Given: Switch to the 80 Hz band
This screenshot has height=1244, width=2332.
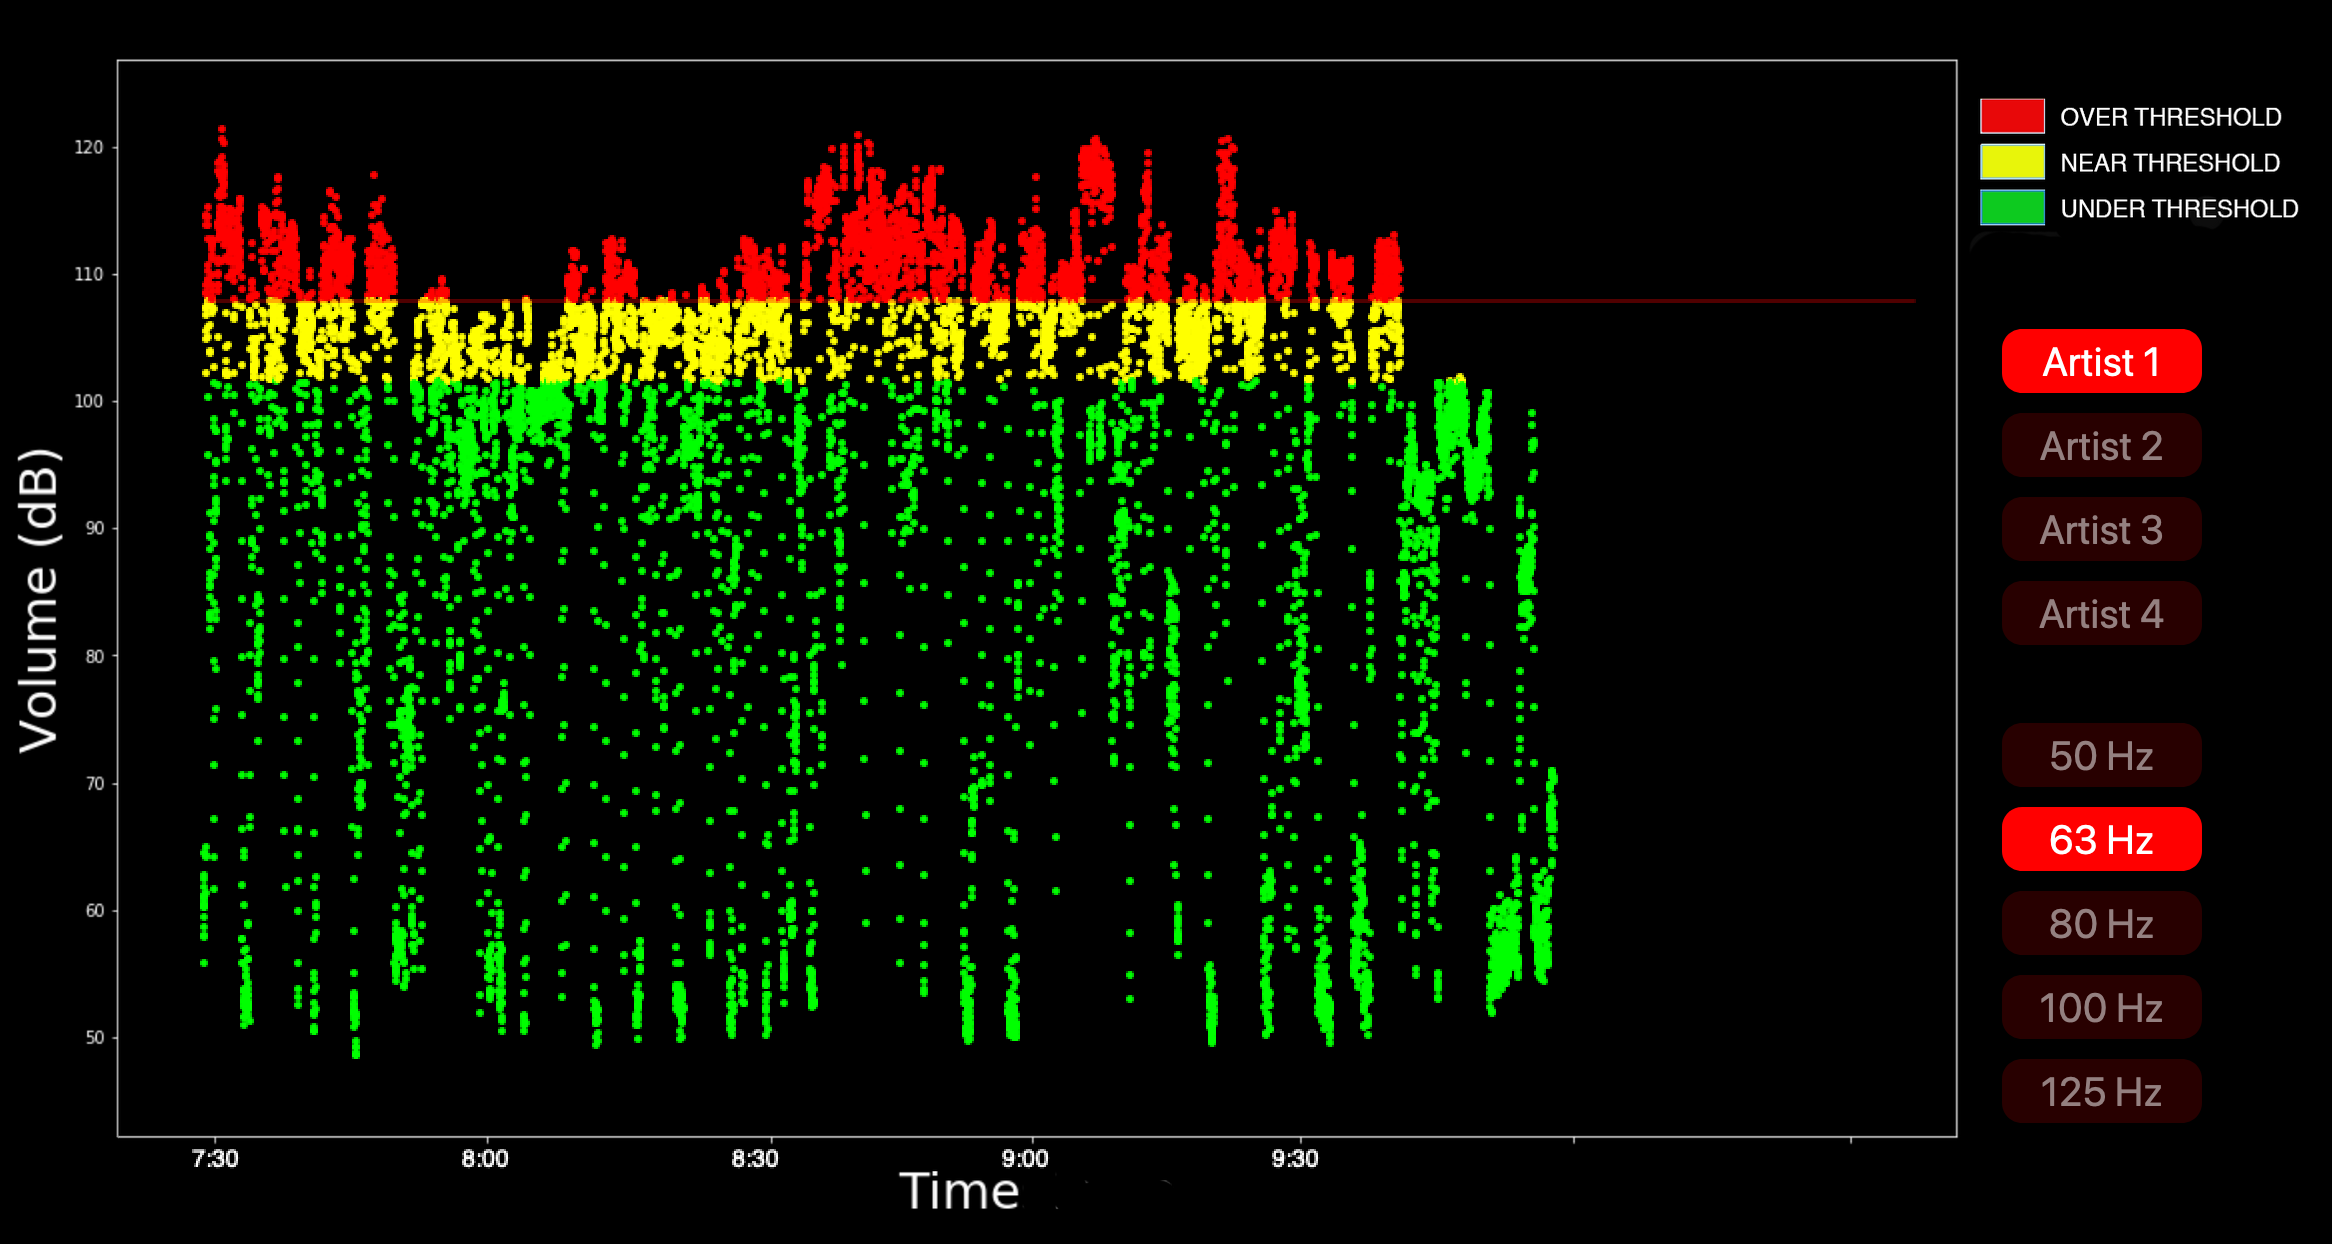Looking at the screenshot, I should [2101, 924].
